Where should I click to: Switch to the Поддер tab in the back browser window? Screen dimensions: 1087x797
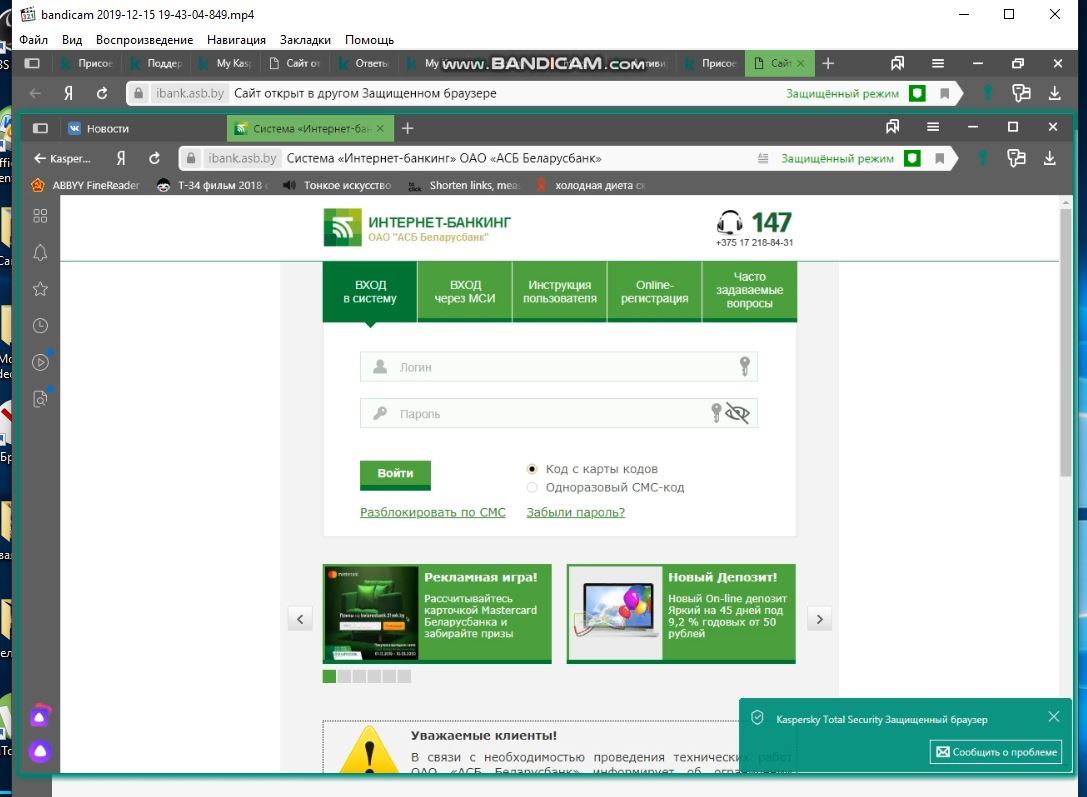(158, 64)
